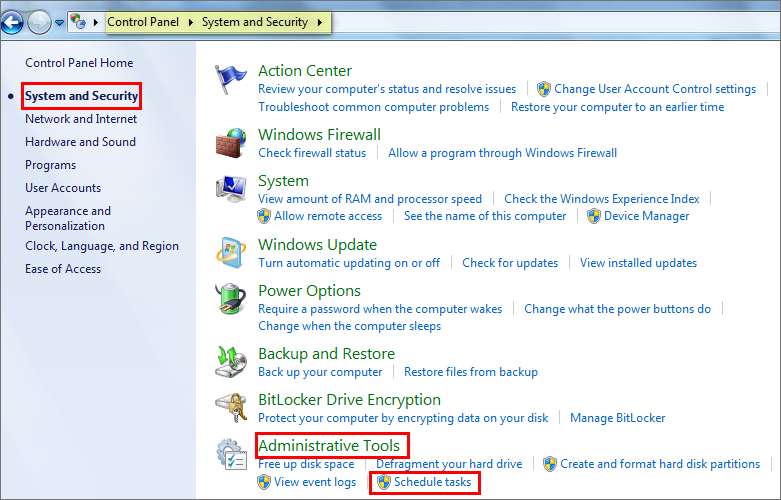
Task: Click Troubleshoot common computer problems
Action: coord(374,107)
